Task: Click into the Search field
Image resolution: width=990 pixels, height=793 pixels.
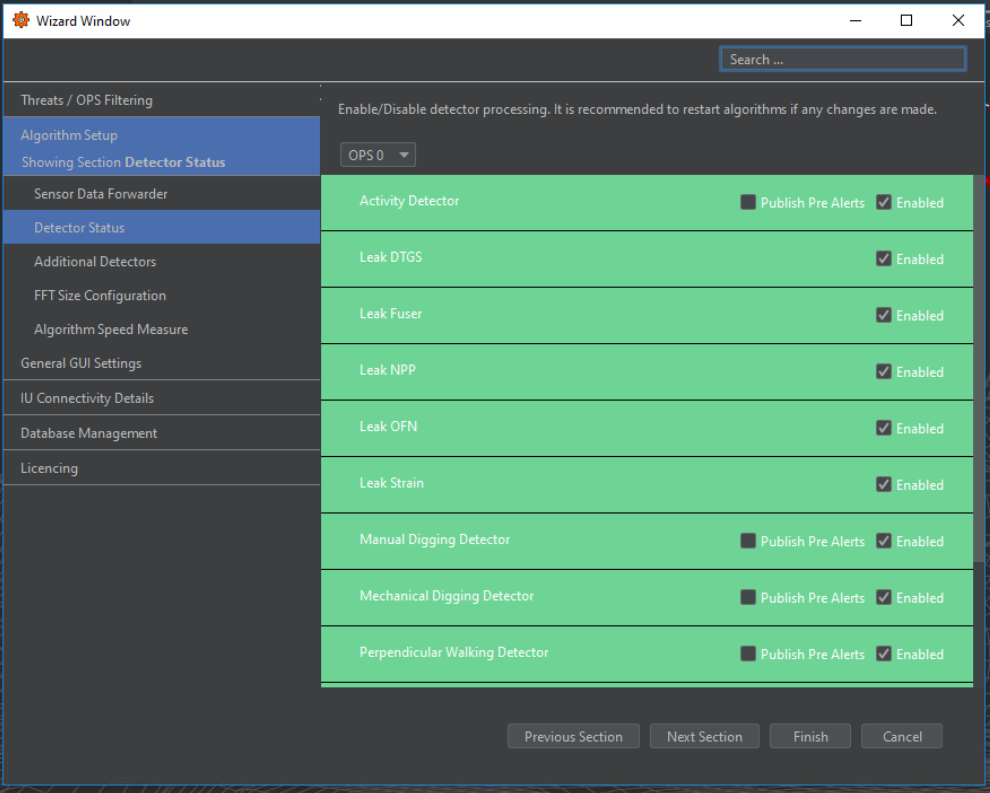Action: [842, 60]
